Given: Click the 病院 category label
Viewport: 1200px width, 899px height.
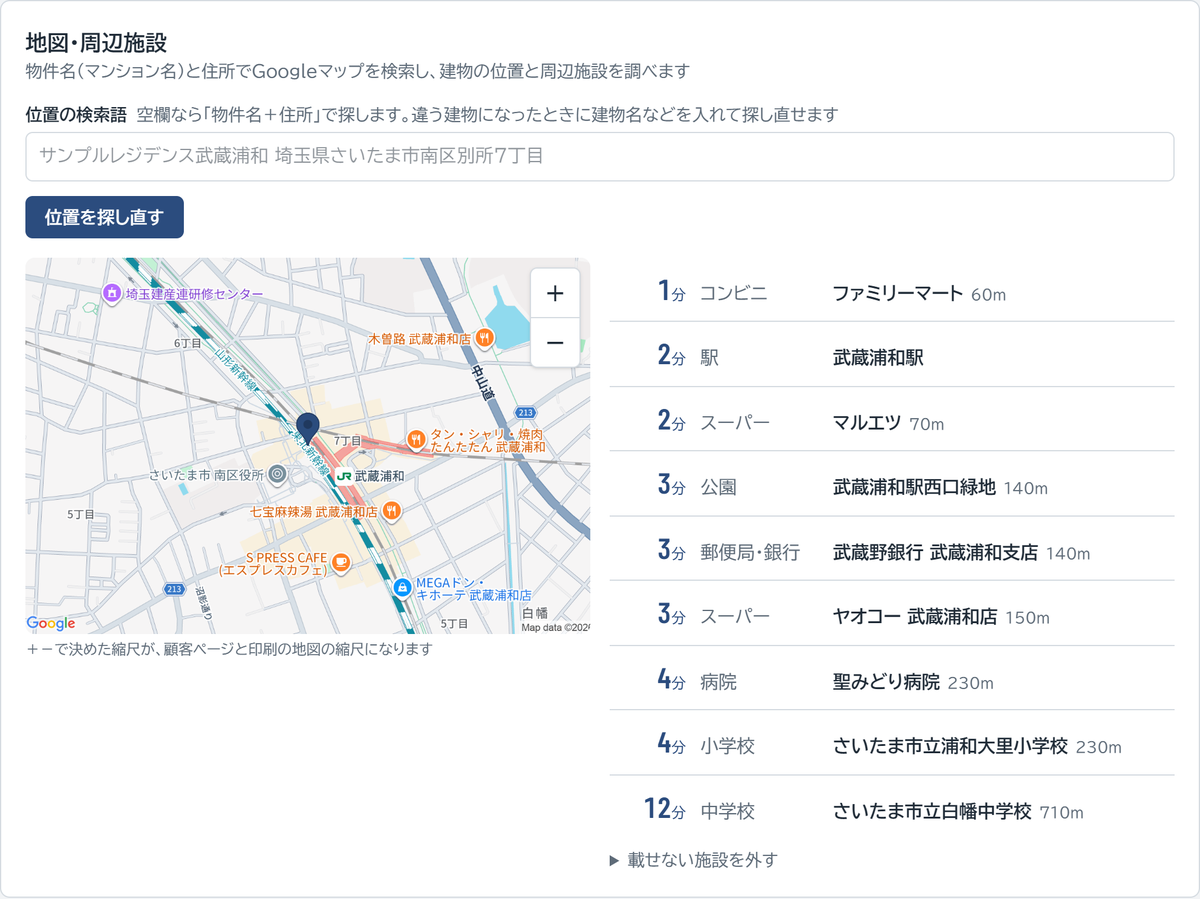Looking at the screenshot, I should (x=718, y=682).
